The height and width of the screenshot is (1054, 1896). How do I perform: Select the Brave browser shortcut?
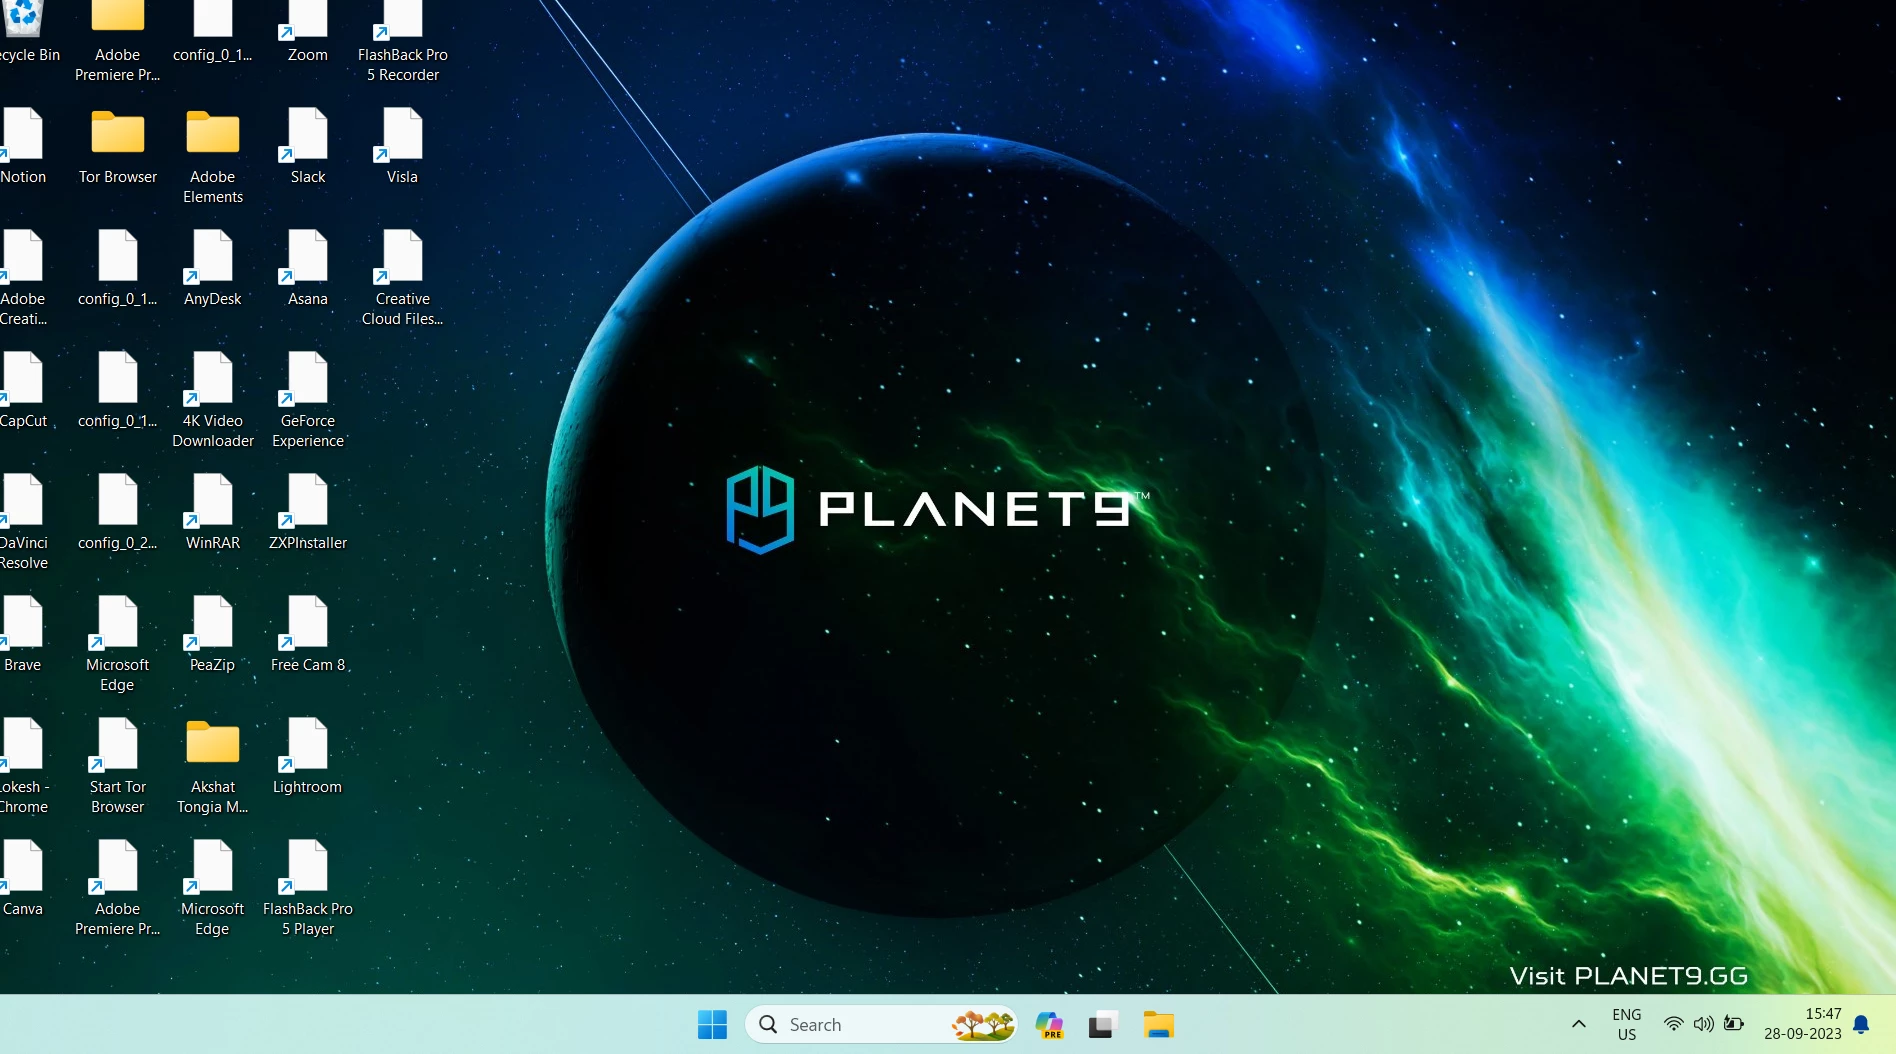(x=22, y=635)
